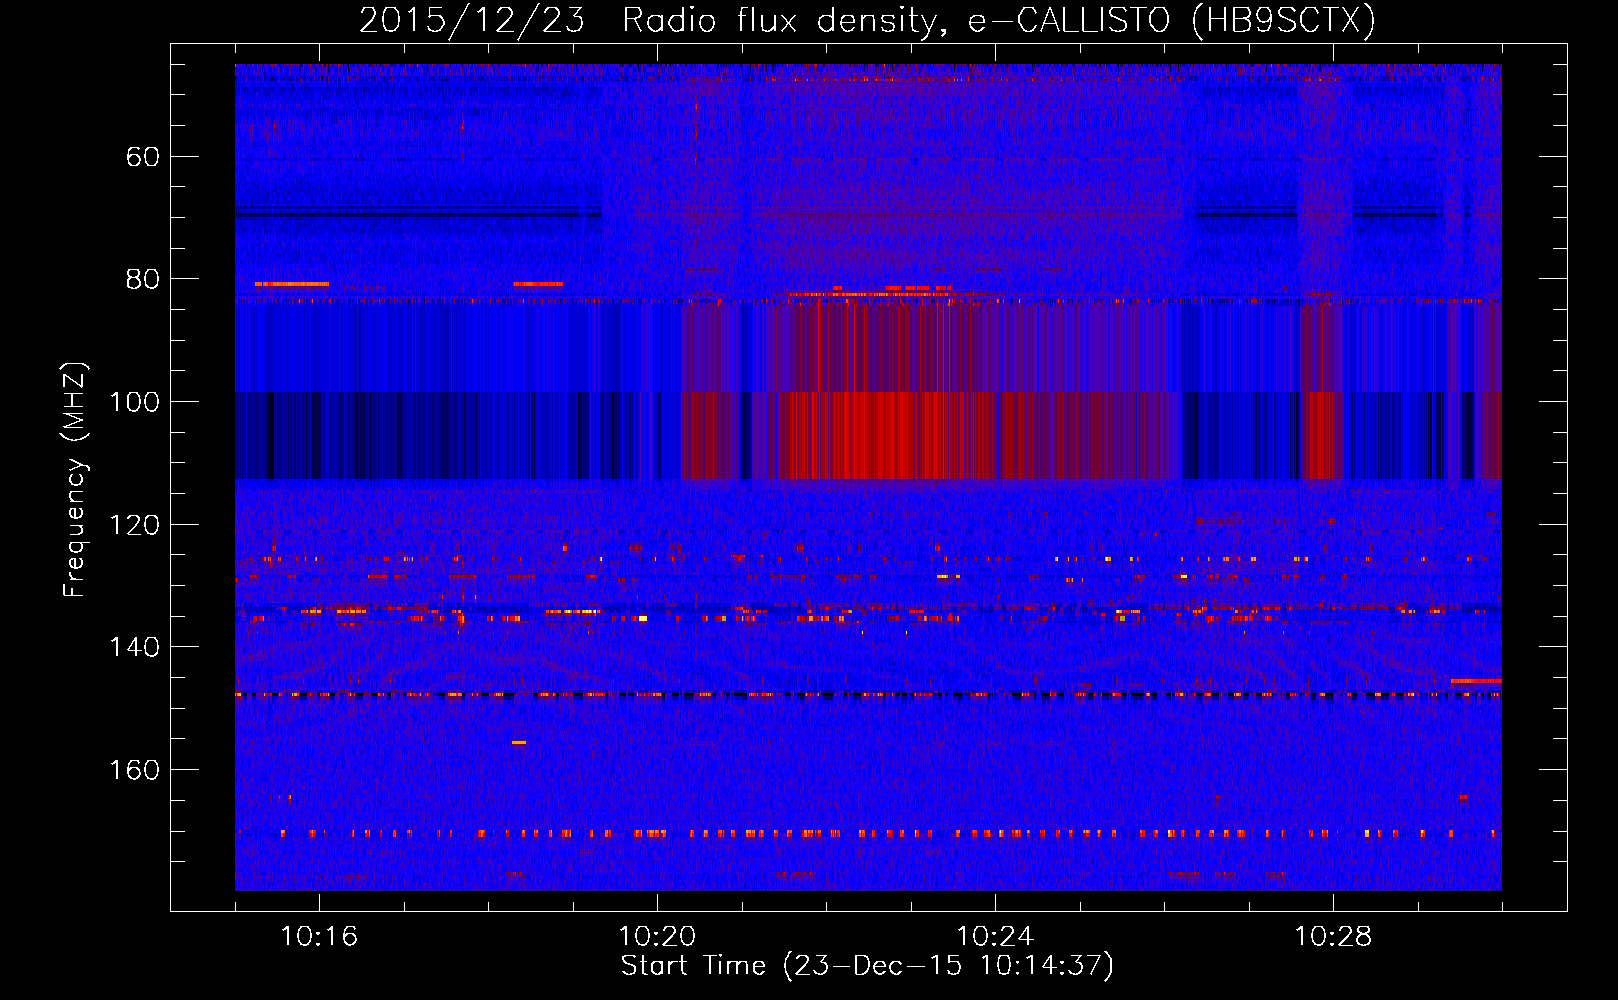This screenshot has height=1000, width=1618.
Task: Click the 10:16 time tick label
Action: tap(319, 937)
